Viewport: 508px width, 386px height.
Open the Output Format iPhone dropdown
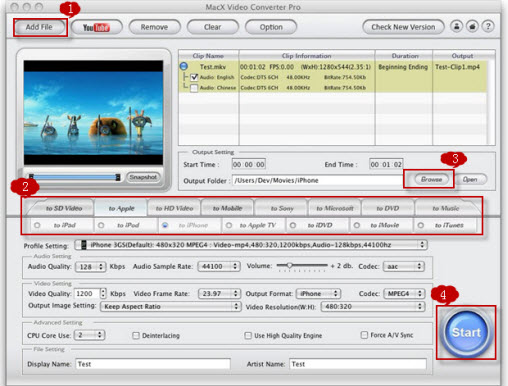[318, 294]
